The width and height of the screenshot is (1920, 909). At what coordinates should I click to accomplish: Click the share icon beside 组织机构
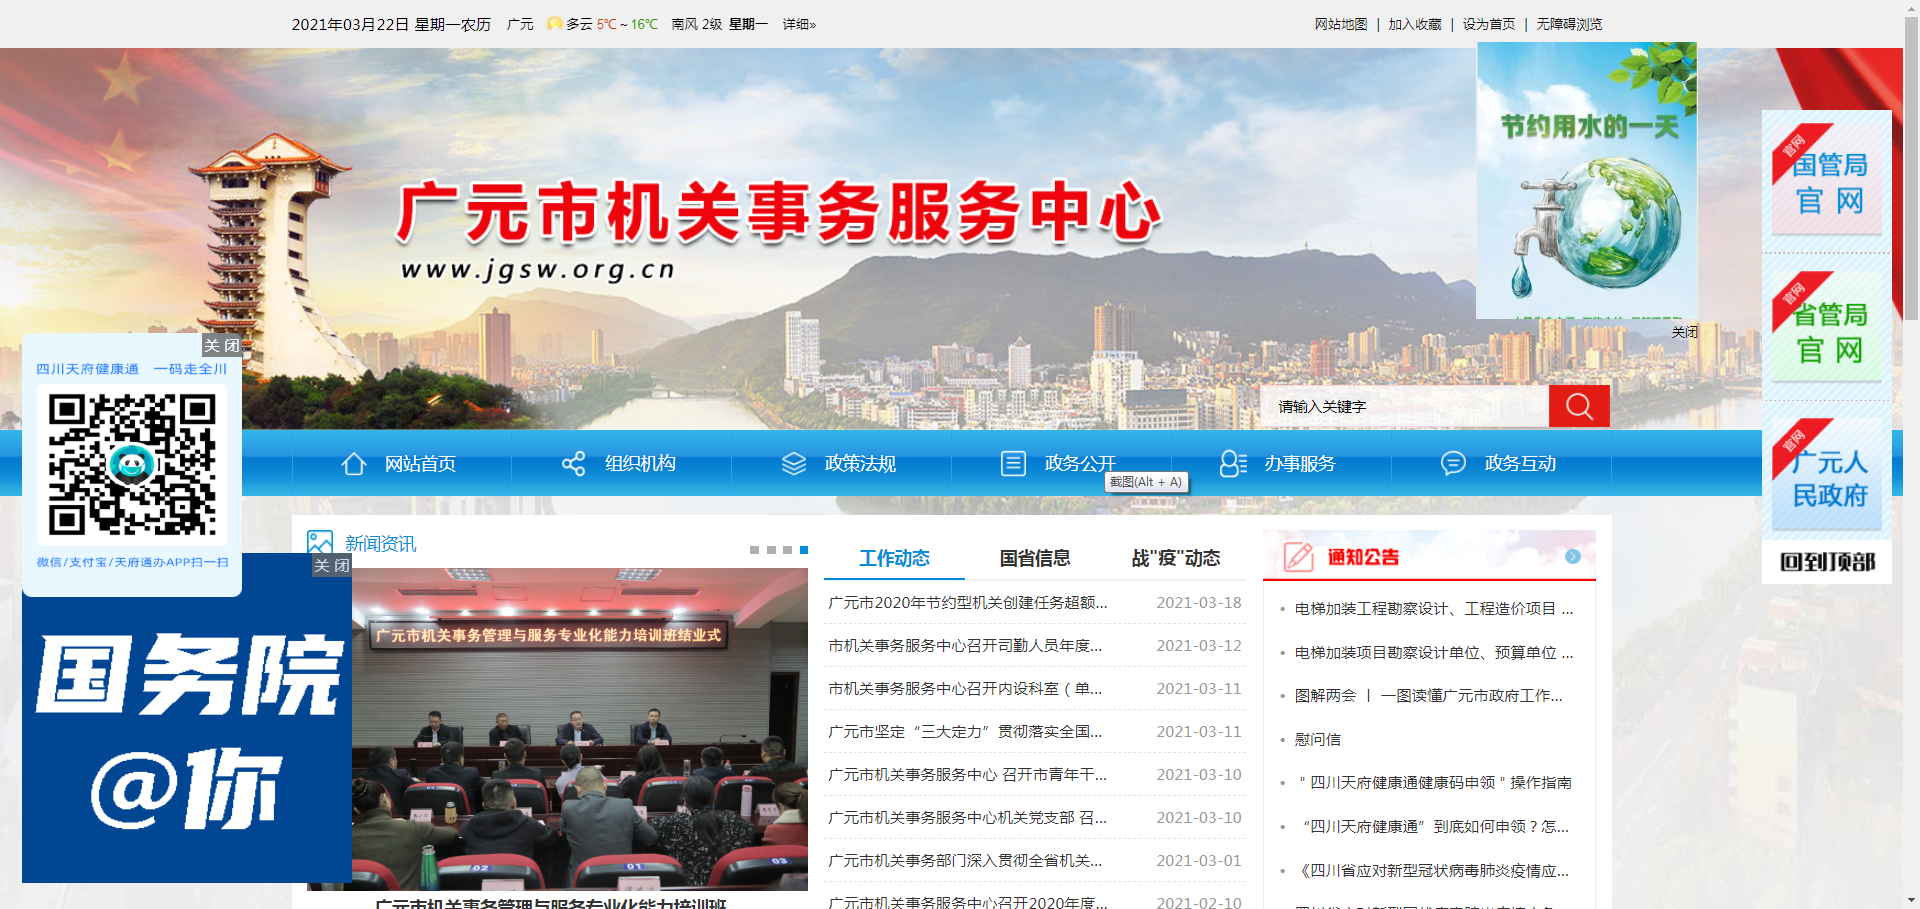pos(573,464)
